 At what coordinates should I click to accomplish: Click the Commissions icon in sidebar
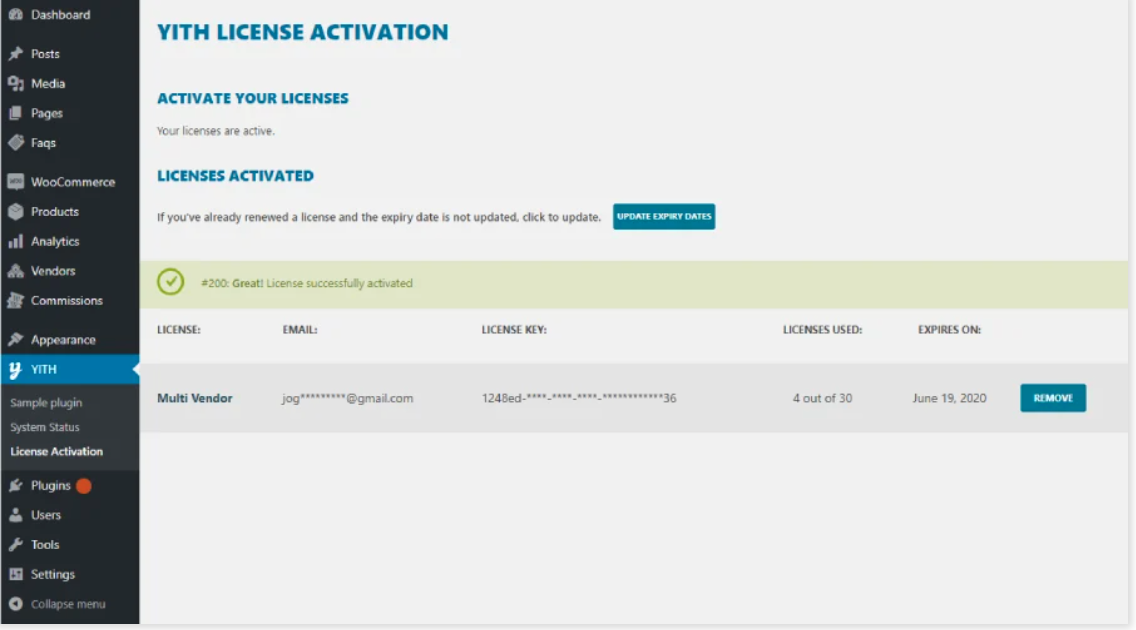click(x=15, y=301)
